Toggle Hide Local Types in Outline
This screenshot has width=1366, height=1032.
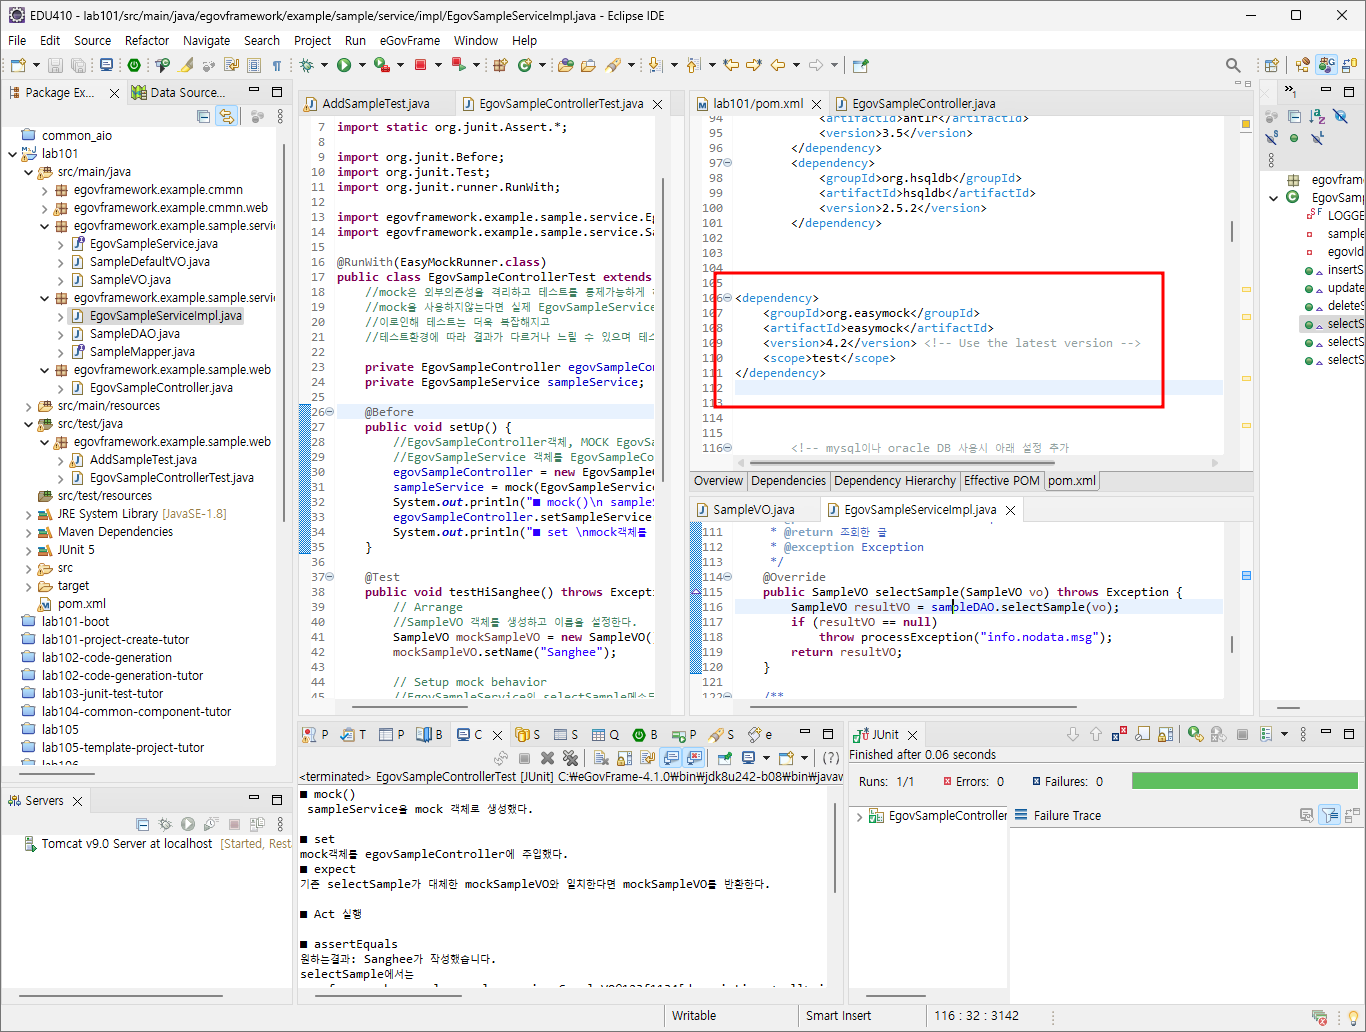coord(1318,138)
